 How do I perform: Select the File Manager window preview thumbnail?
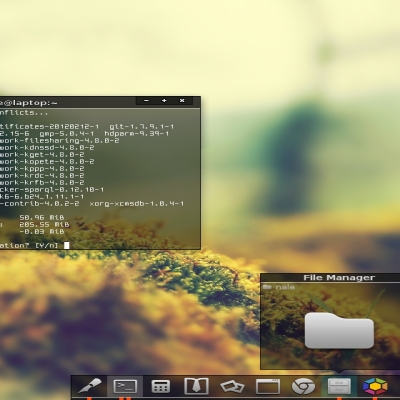330,322
